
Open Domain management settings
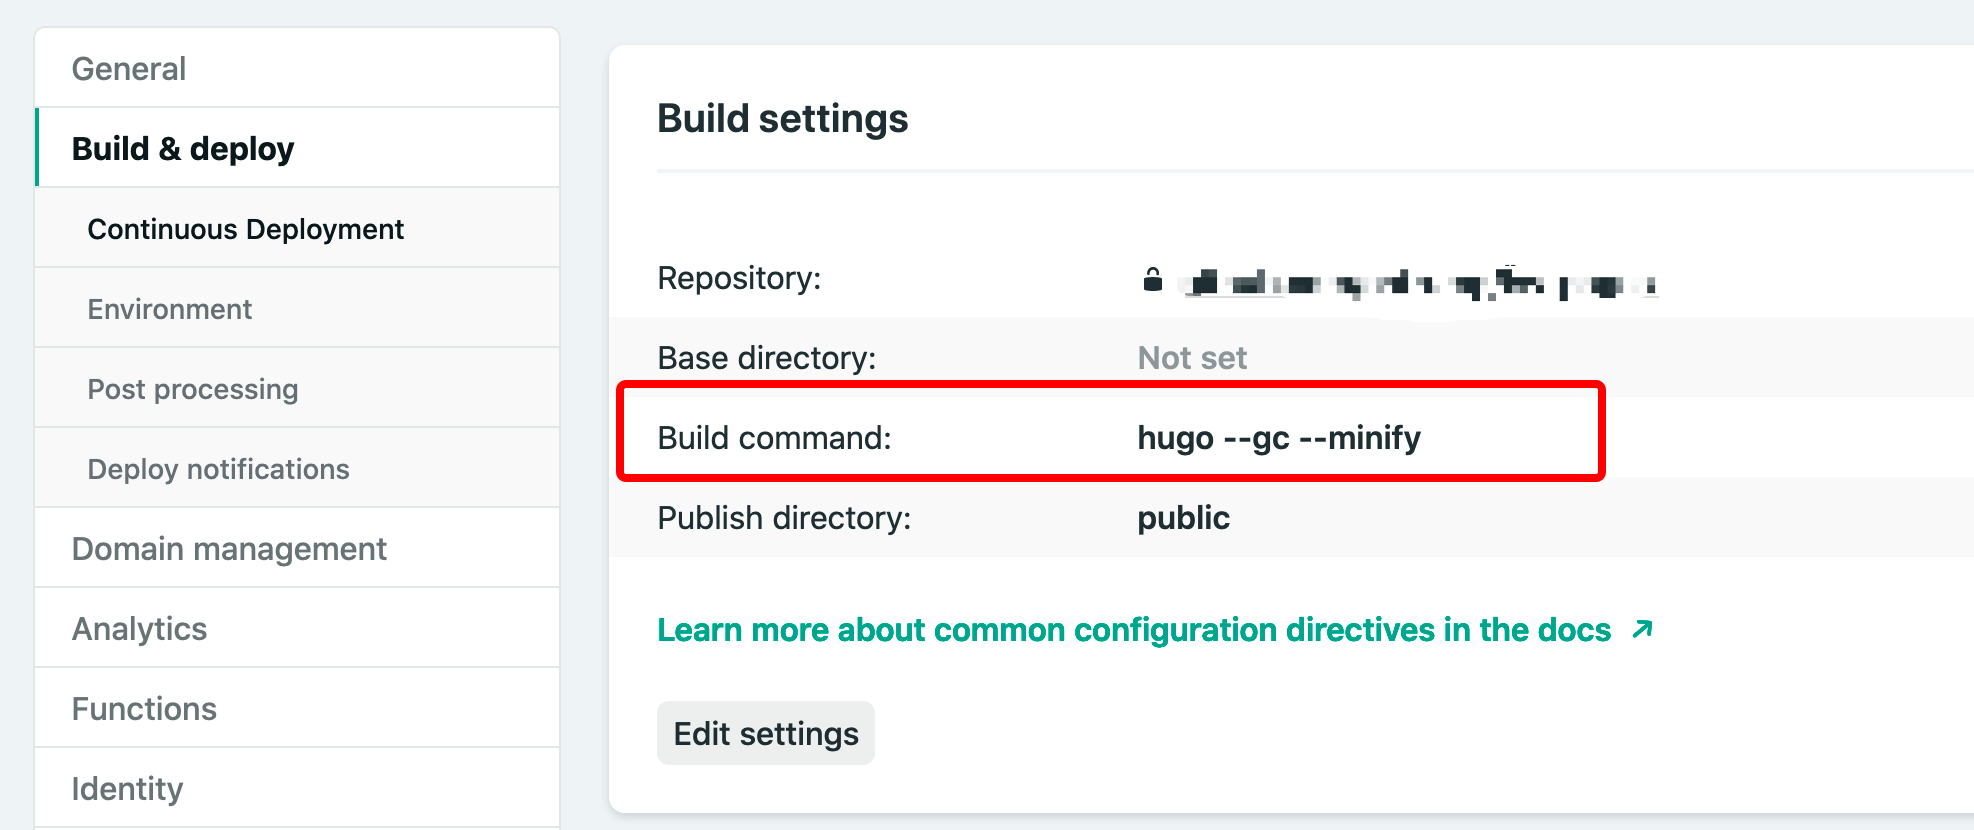coord(229,549)
